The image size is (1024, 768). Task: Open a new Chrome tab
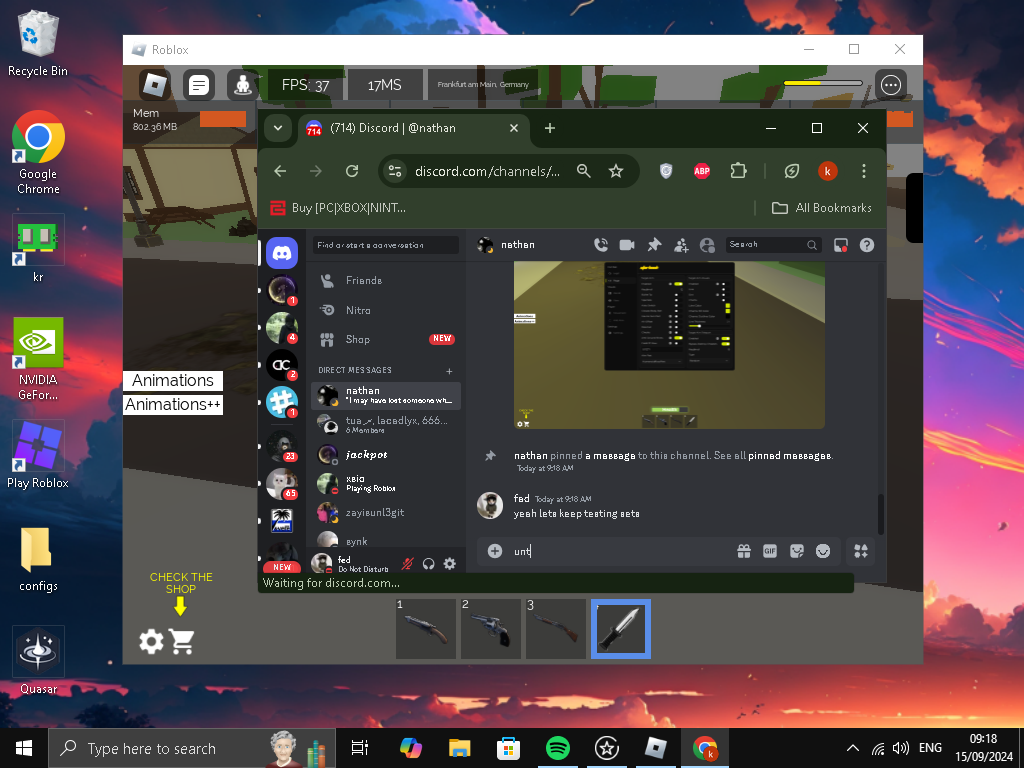click(550, 128)
